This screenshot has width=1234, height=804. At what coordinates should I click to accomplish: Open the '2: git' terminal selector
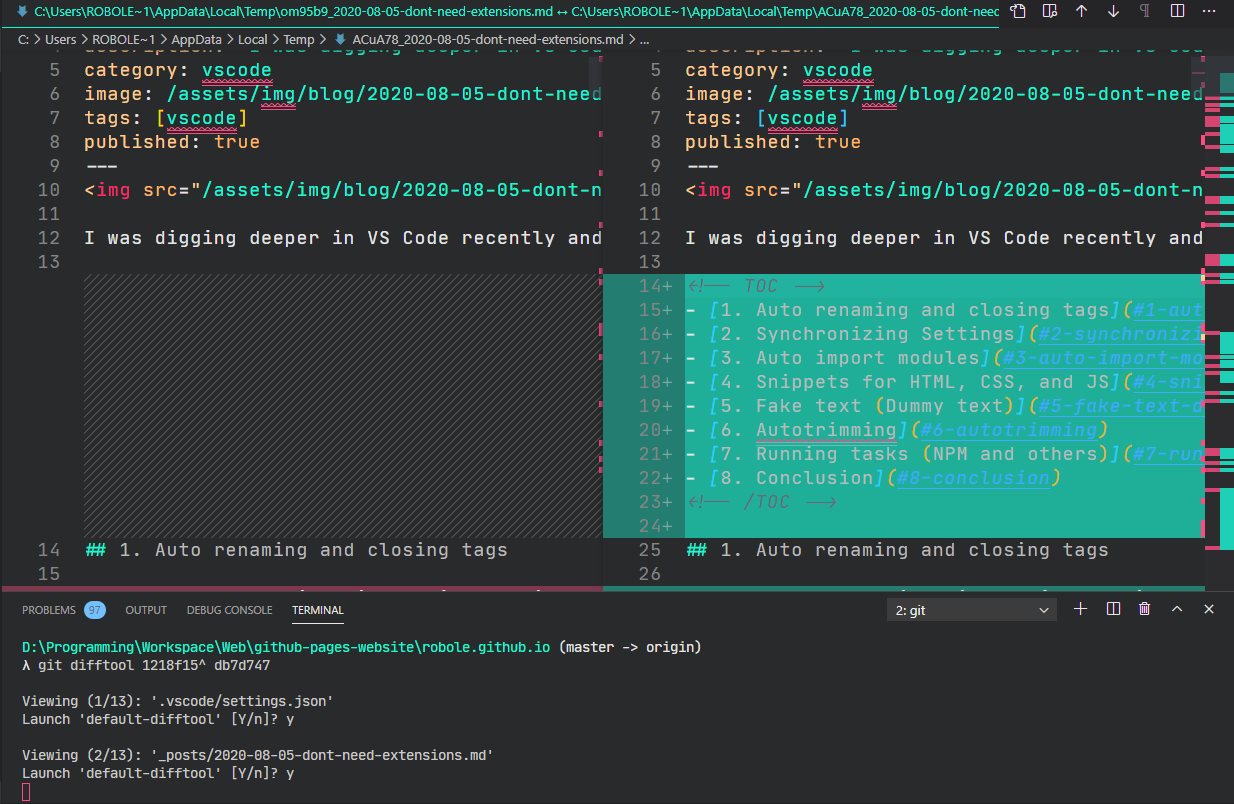[970, 609]
